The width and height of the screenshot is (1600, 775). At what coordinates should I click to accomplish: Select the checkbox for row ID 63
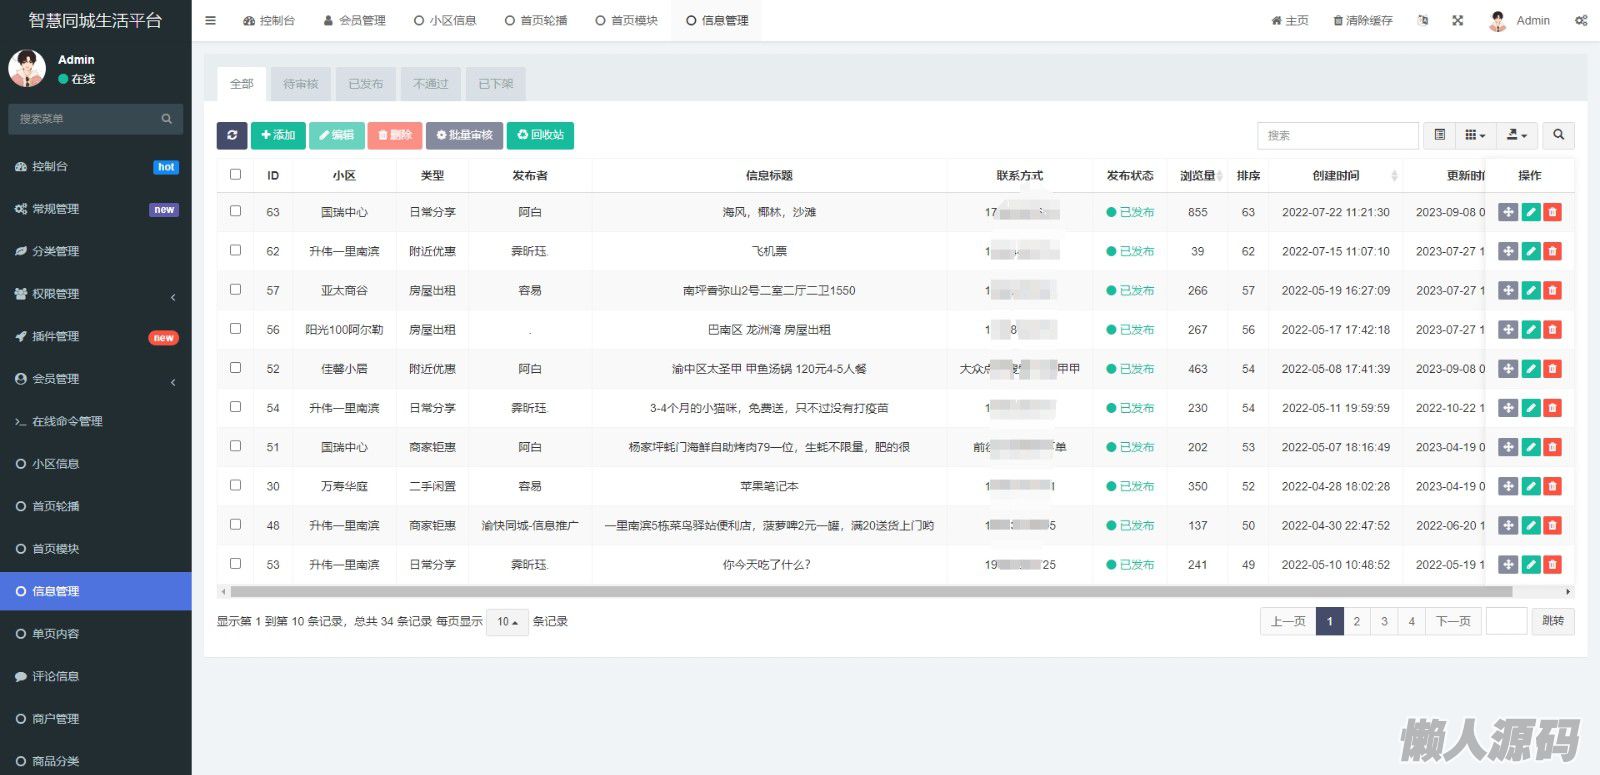[236, 211]
